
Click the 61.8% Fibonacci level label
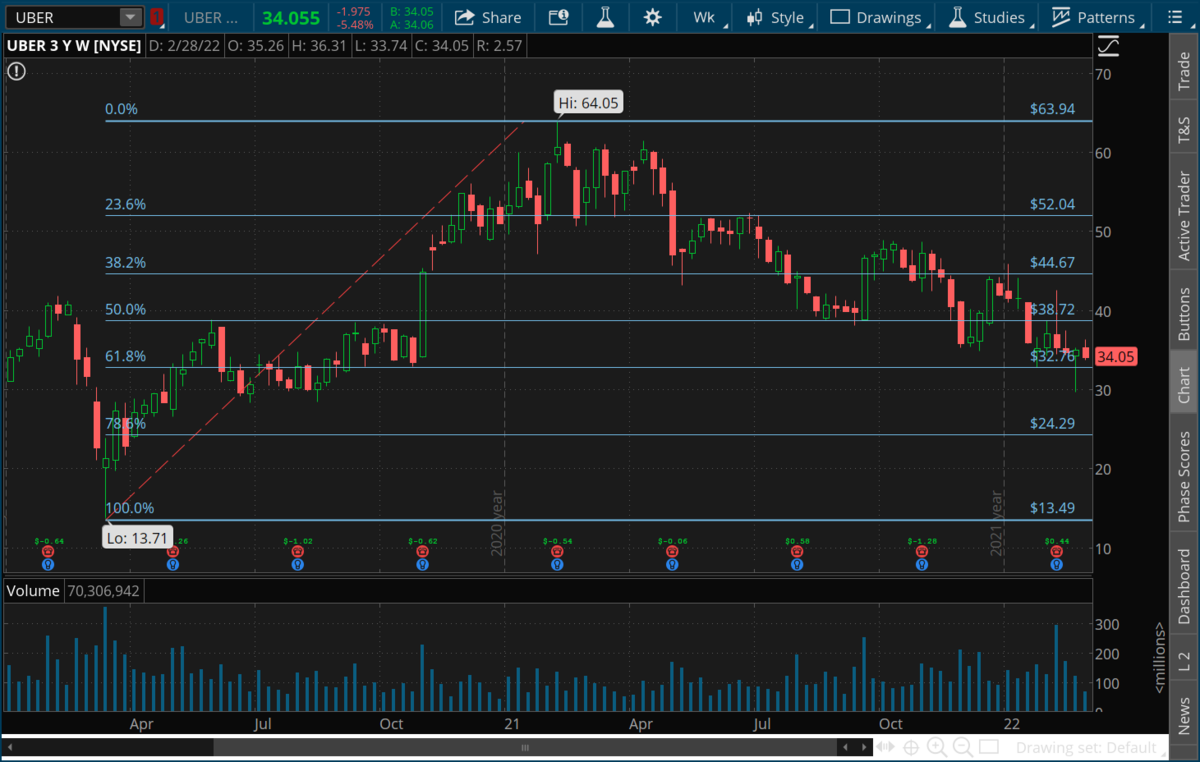point(126,356)
